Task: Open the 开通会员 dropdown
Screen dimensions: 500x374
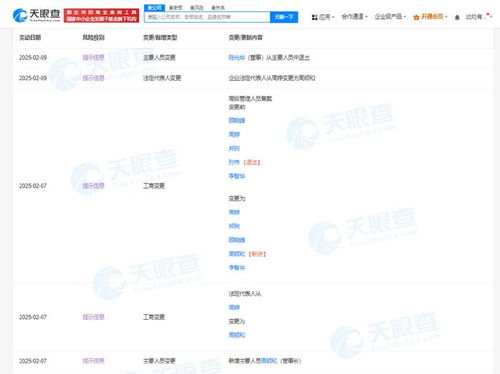Action: (434, 16)
